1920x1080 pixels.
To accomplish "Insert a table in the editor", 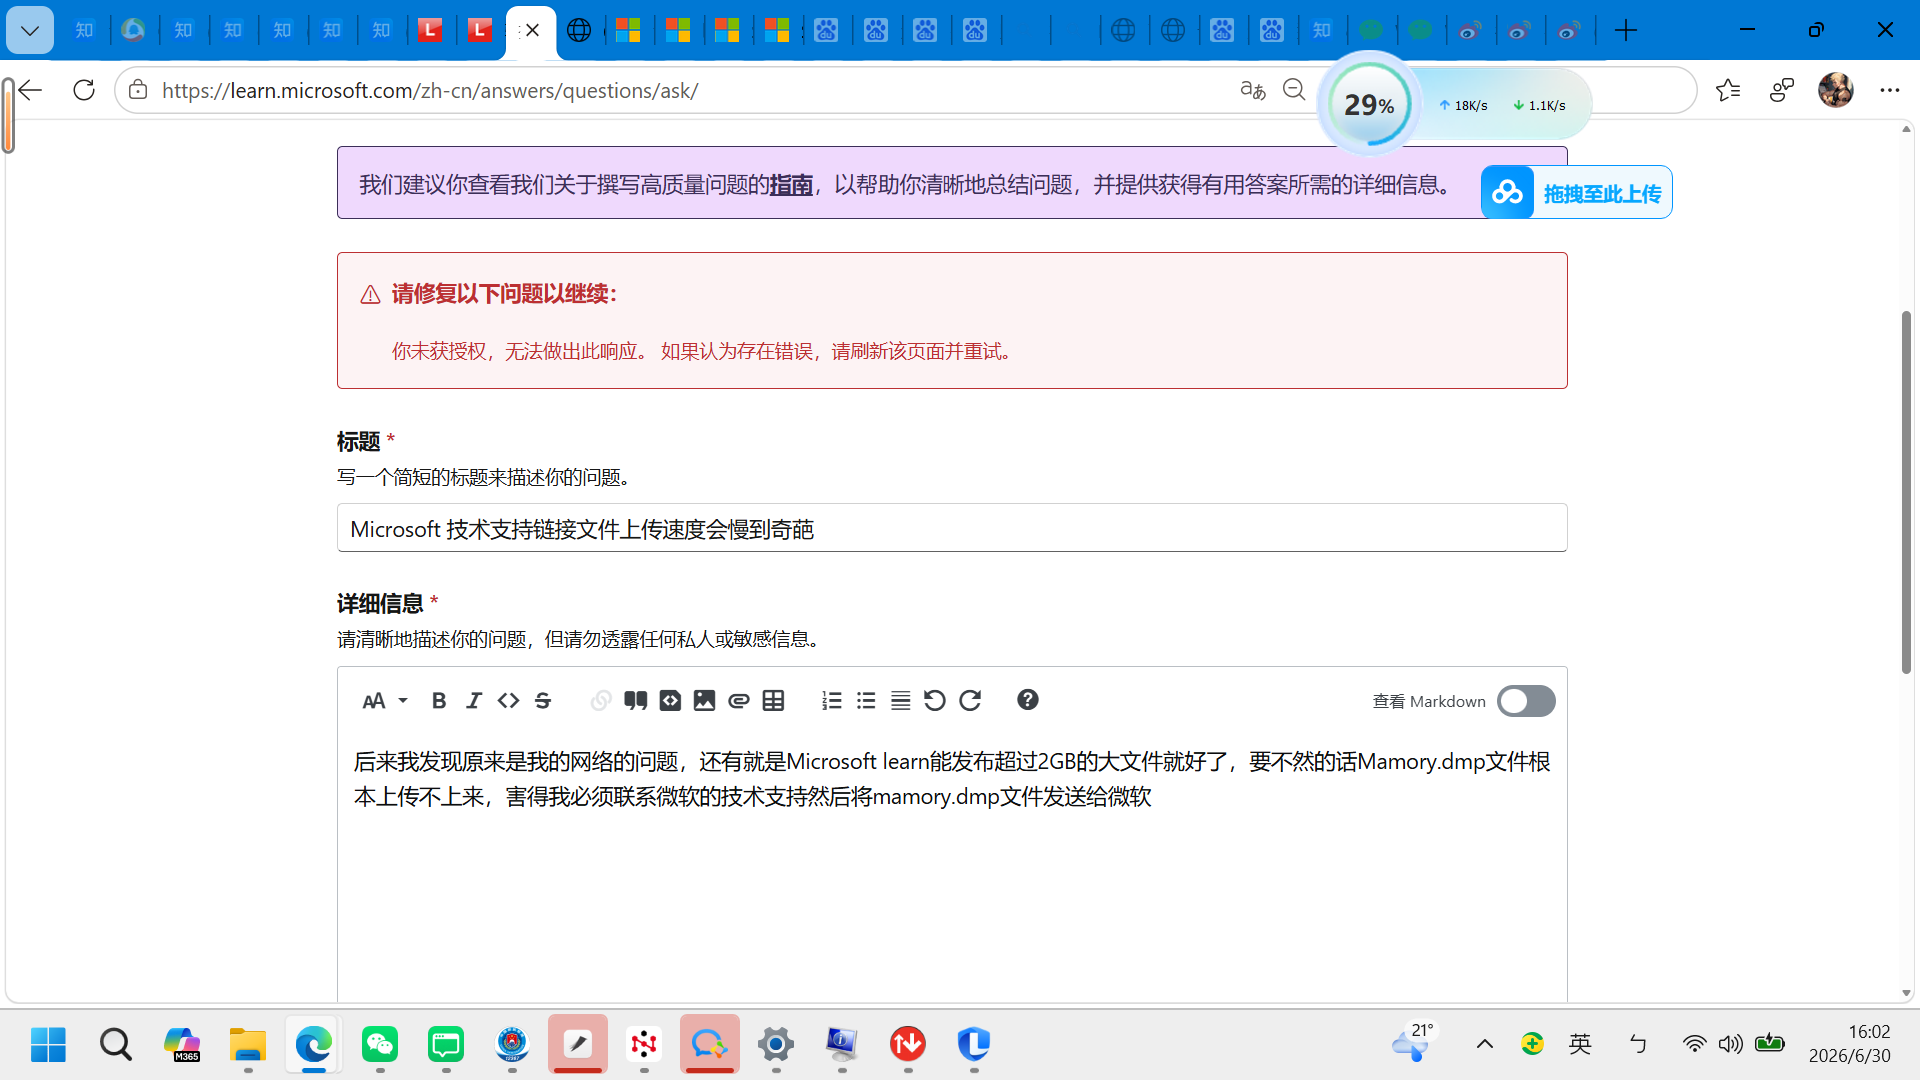I will 773,701.
